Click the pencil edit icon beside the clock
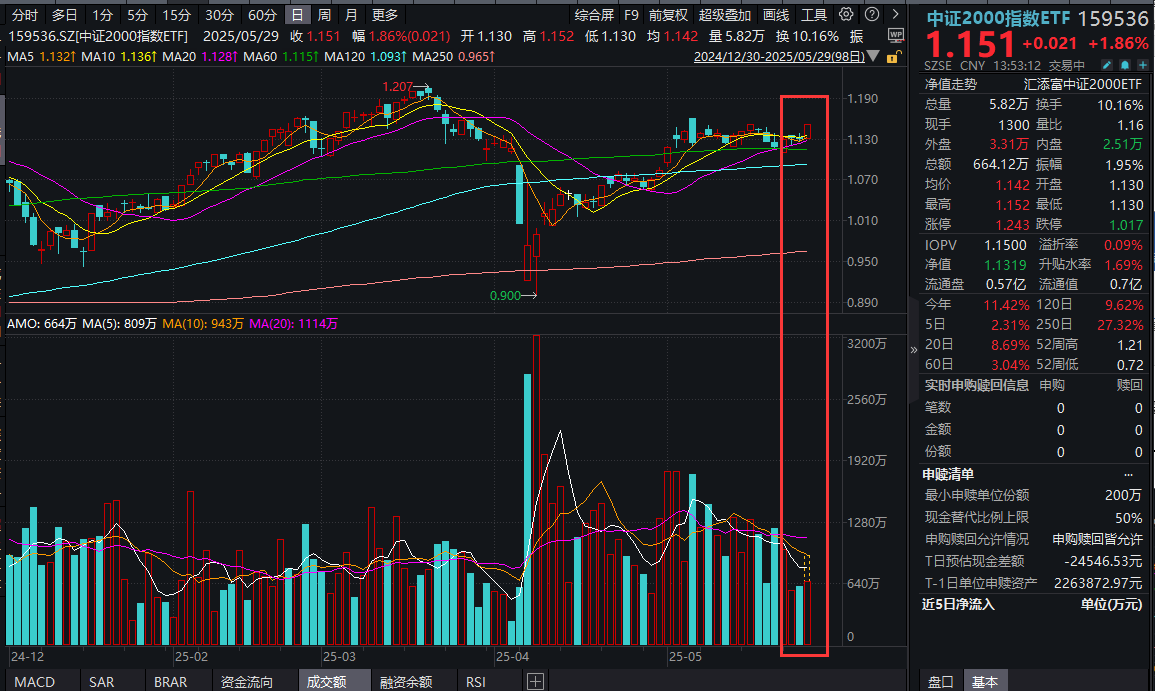The image size is (1155, 691). pyautogui.click(x=1106, y=65)
